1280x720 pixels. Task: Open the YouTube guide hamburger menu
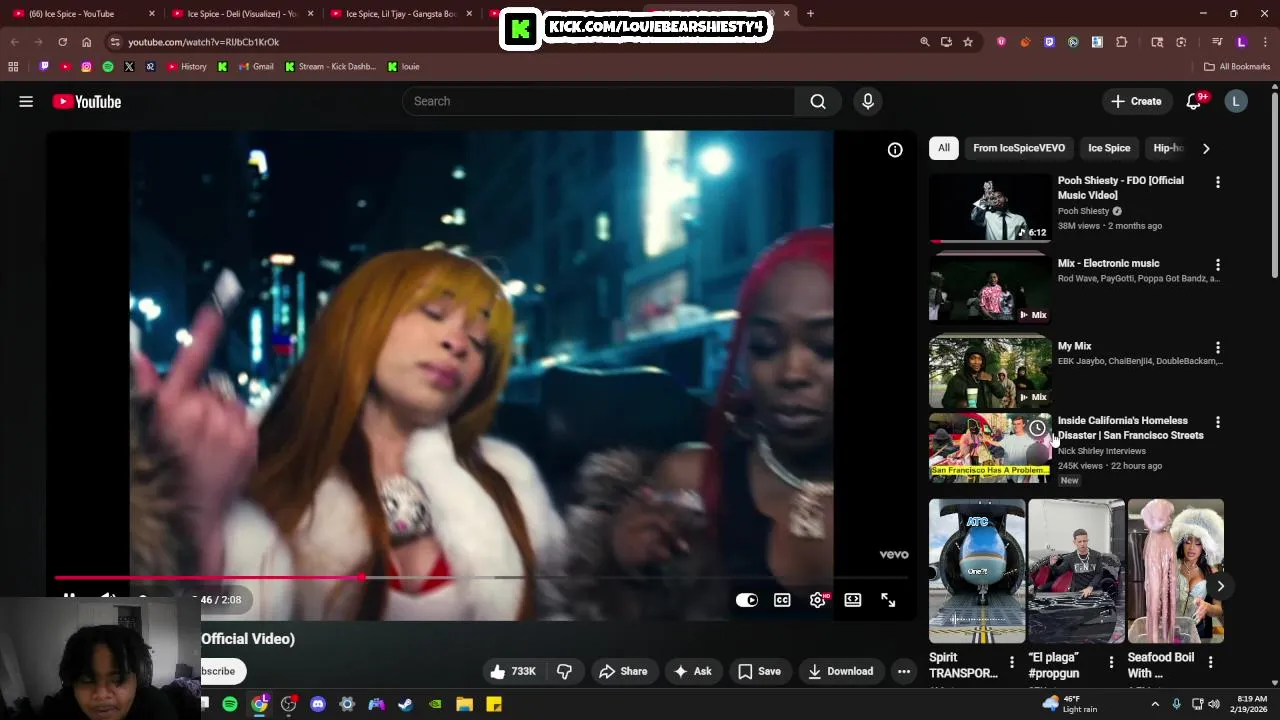click(26, 101)
